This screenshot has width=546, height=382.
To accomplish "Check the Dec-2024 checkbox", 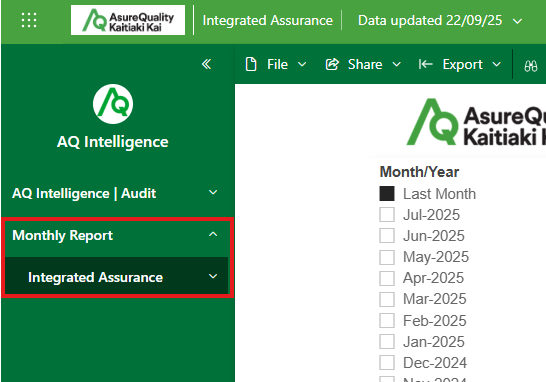I will (387, 363).
